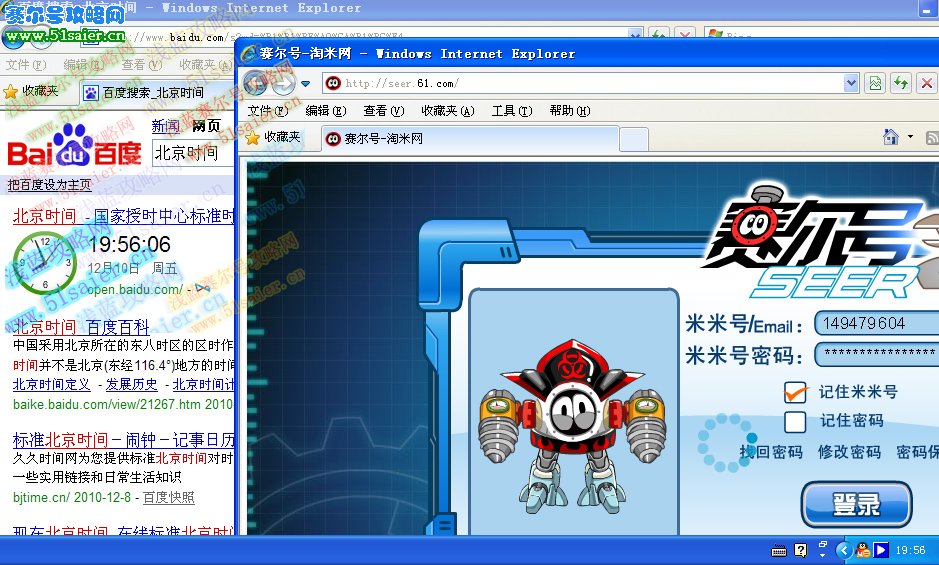Click open.baidu.com source link
The height and width of the screenshot is (565, 939).
tap(134, 289)
